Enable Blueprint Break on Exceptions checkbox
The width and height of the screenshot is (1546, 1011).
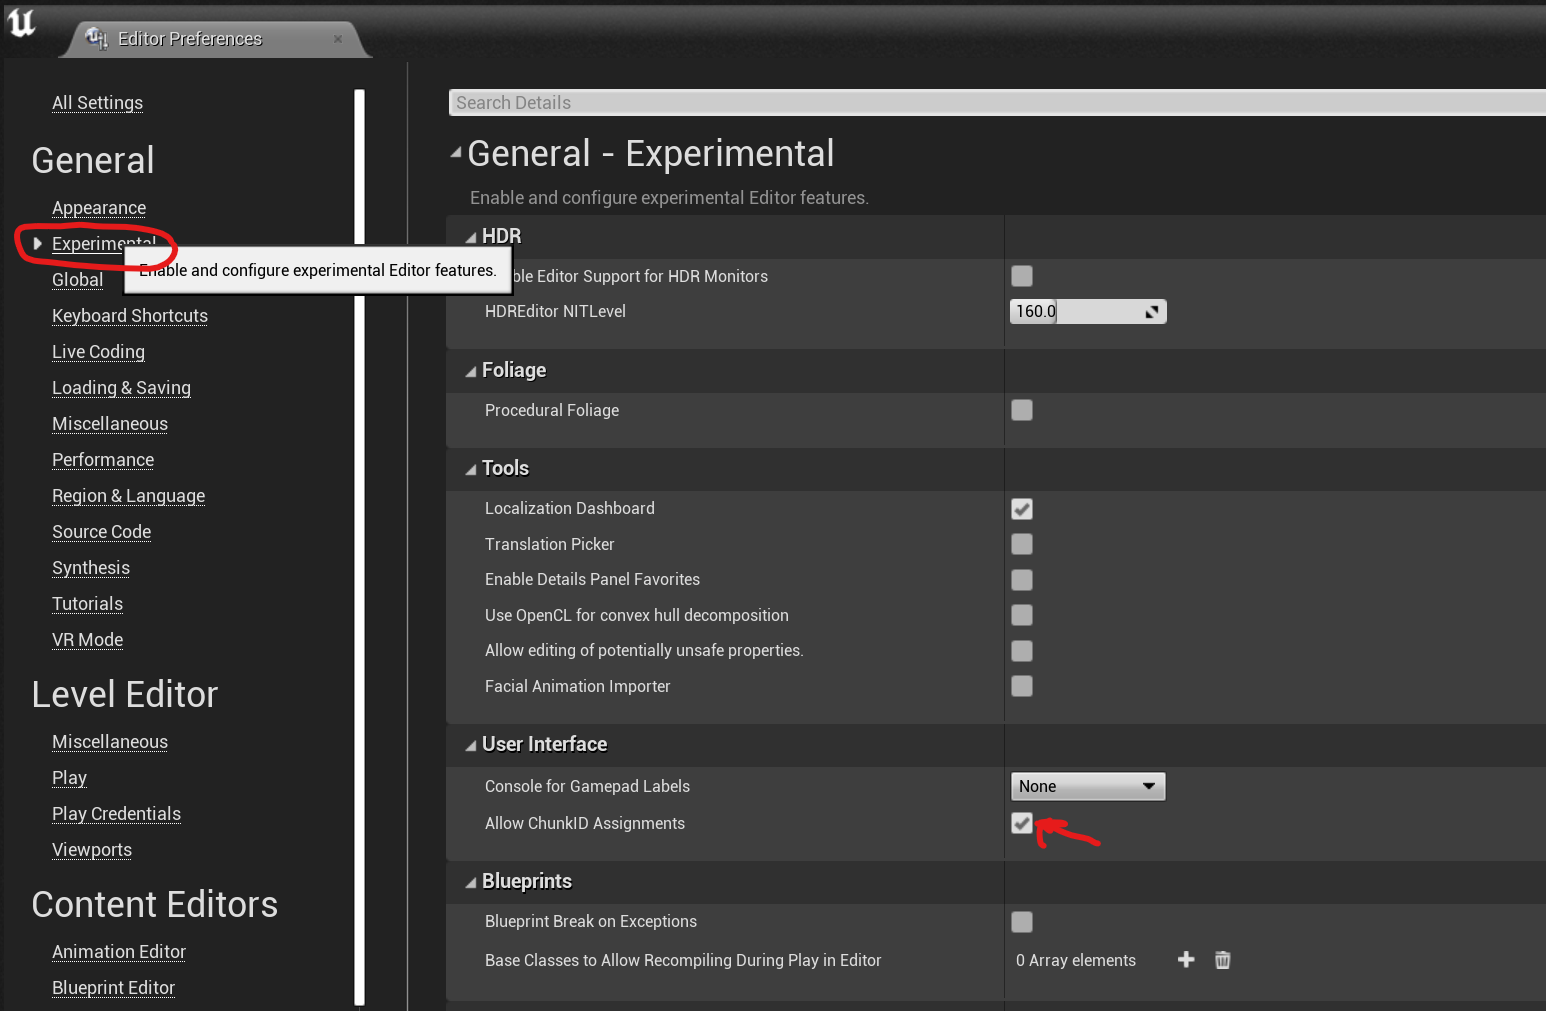click(x=1022, y=922)
